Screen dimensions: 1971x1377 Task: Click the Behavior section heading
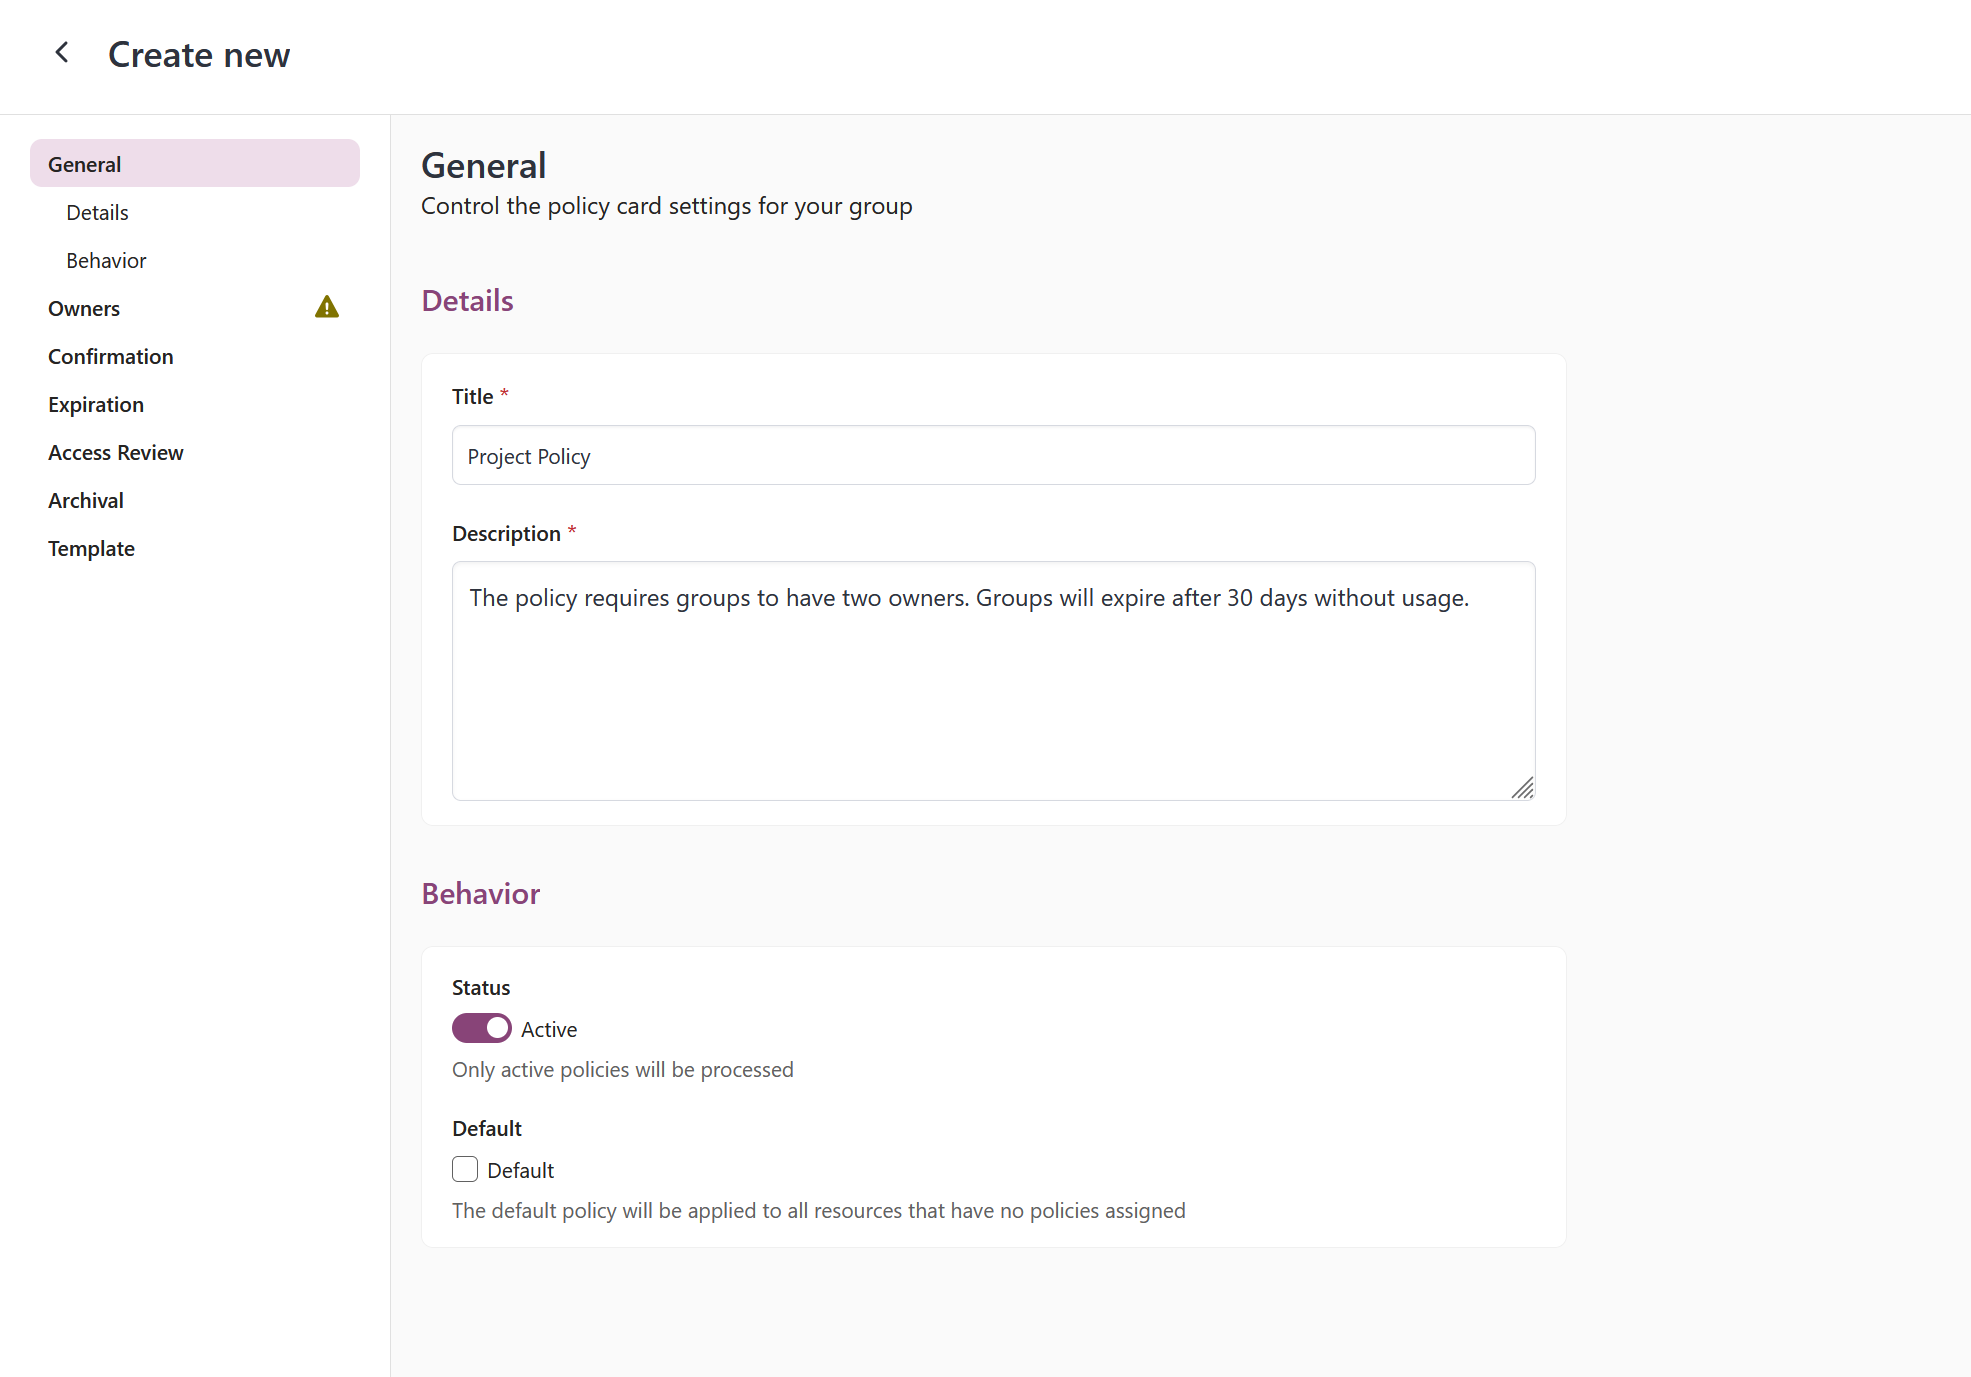(x=480, y=893)
